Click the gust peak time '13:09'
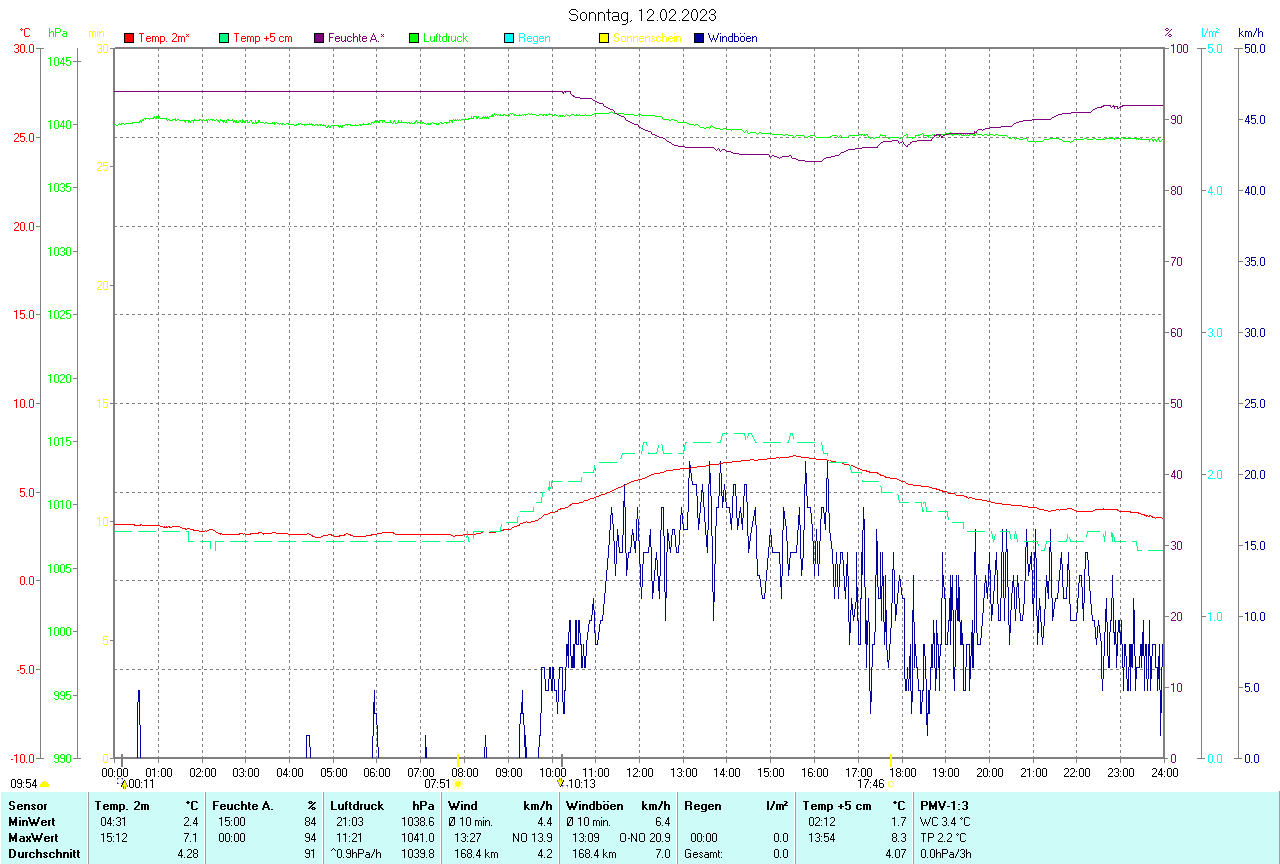Viewport: 1280px width, 864px height. (586, 838)
